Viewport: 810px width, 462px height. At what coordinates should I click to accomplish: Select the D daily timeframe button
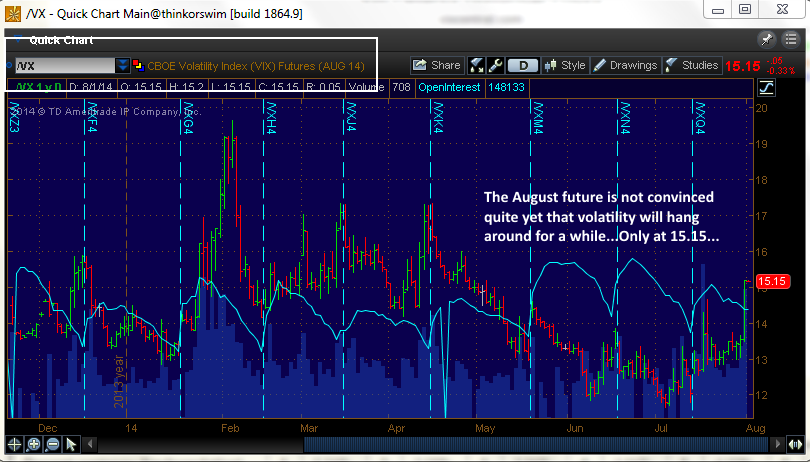click(522, 65)
